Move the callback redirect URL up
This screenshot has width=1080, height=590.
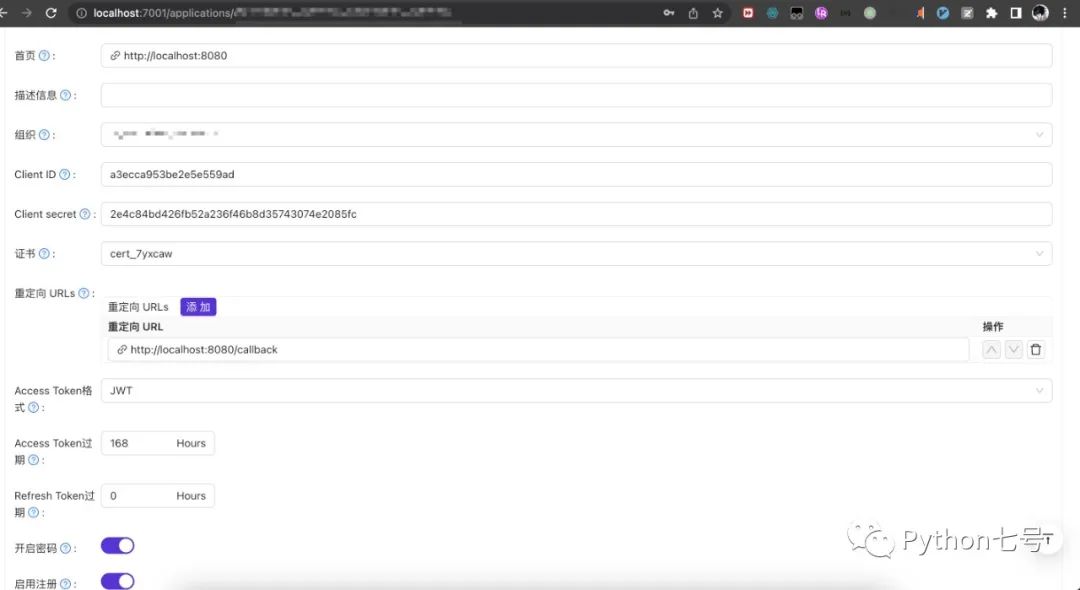[991, 350]
